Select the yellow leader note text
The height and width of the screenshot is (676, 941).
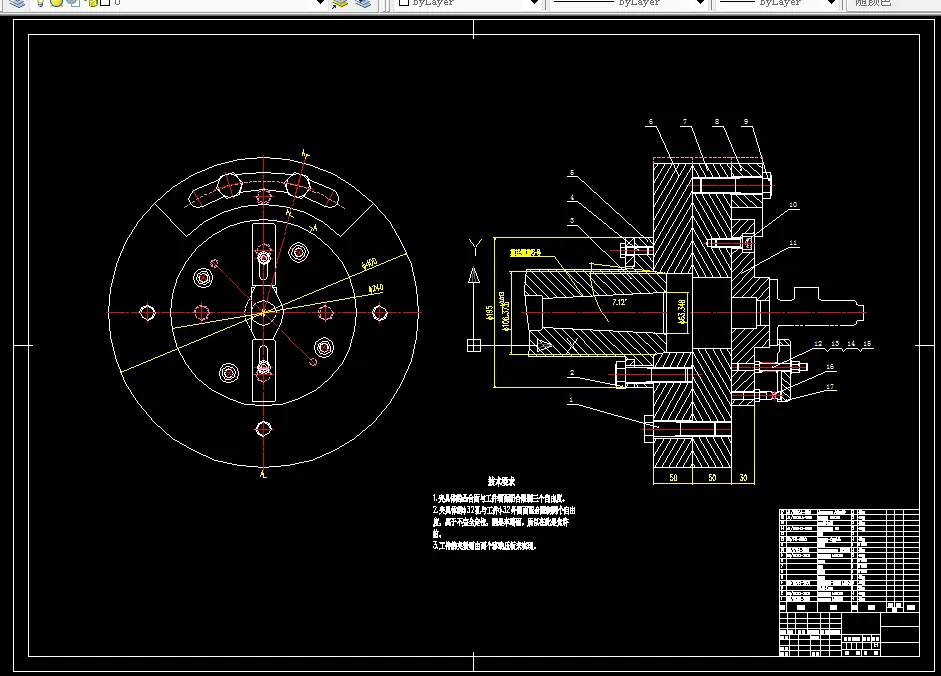525,253
